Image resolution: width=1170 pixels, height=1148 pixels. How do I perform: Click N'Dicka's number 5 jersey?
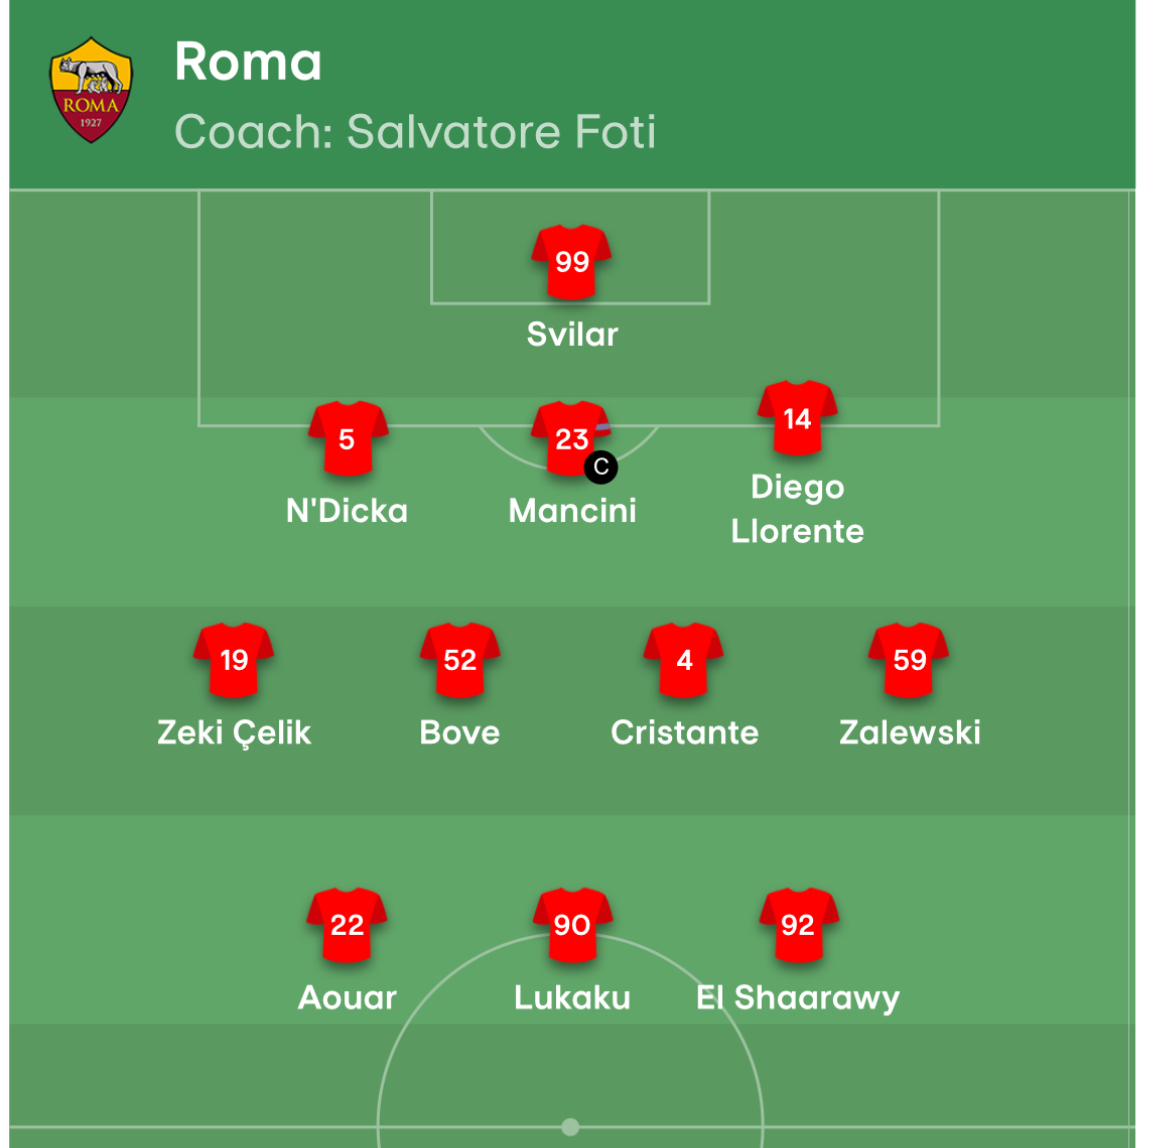pos(347,438)
